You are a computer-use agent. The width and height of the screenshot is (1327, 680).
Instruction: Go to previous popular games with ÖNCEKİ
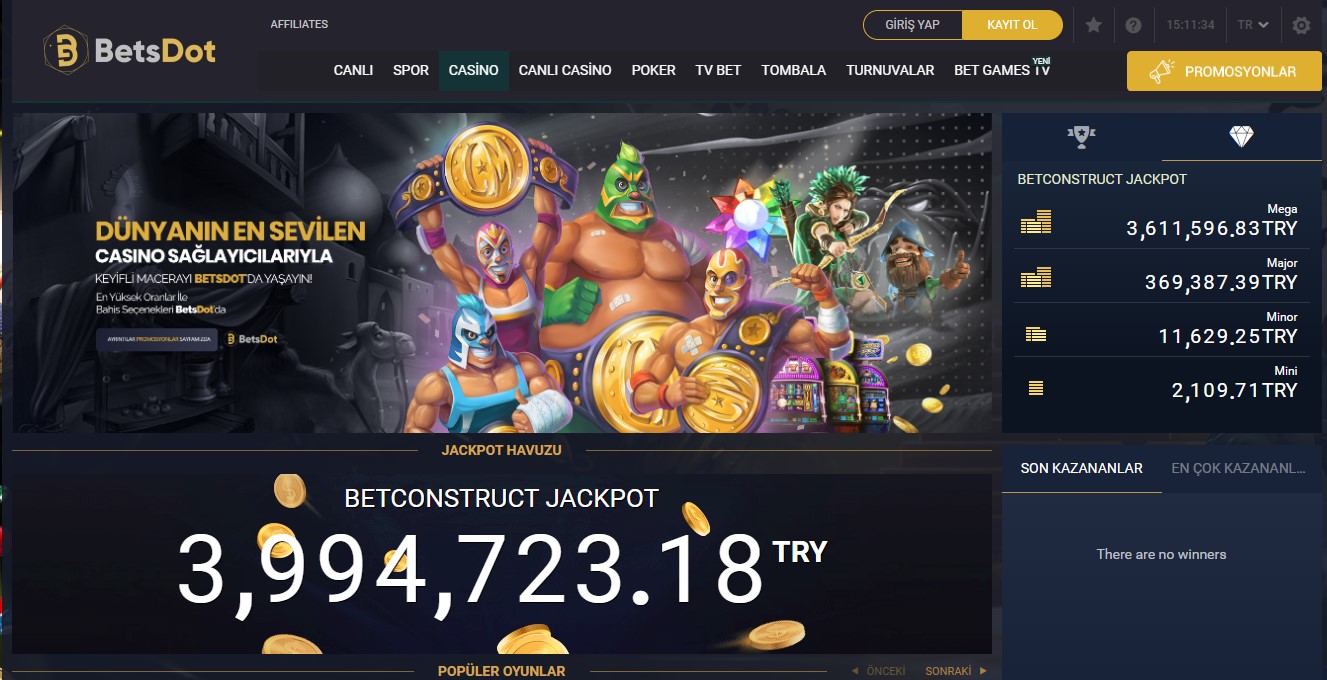tap(878, 671)
